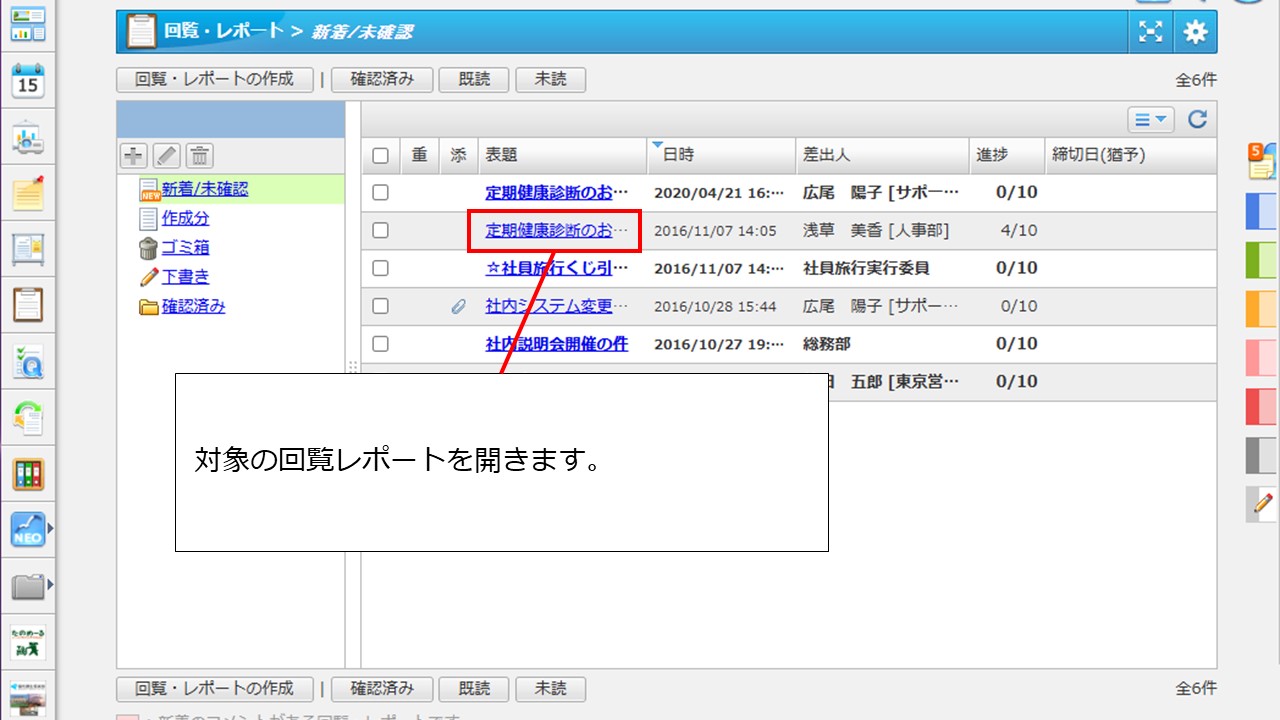Select the 新着/未確認 folder
The height and width of the screenshot is (720, 1280).
coord(205,189)
